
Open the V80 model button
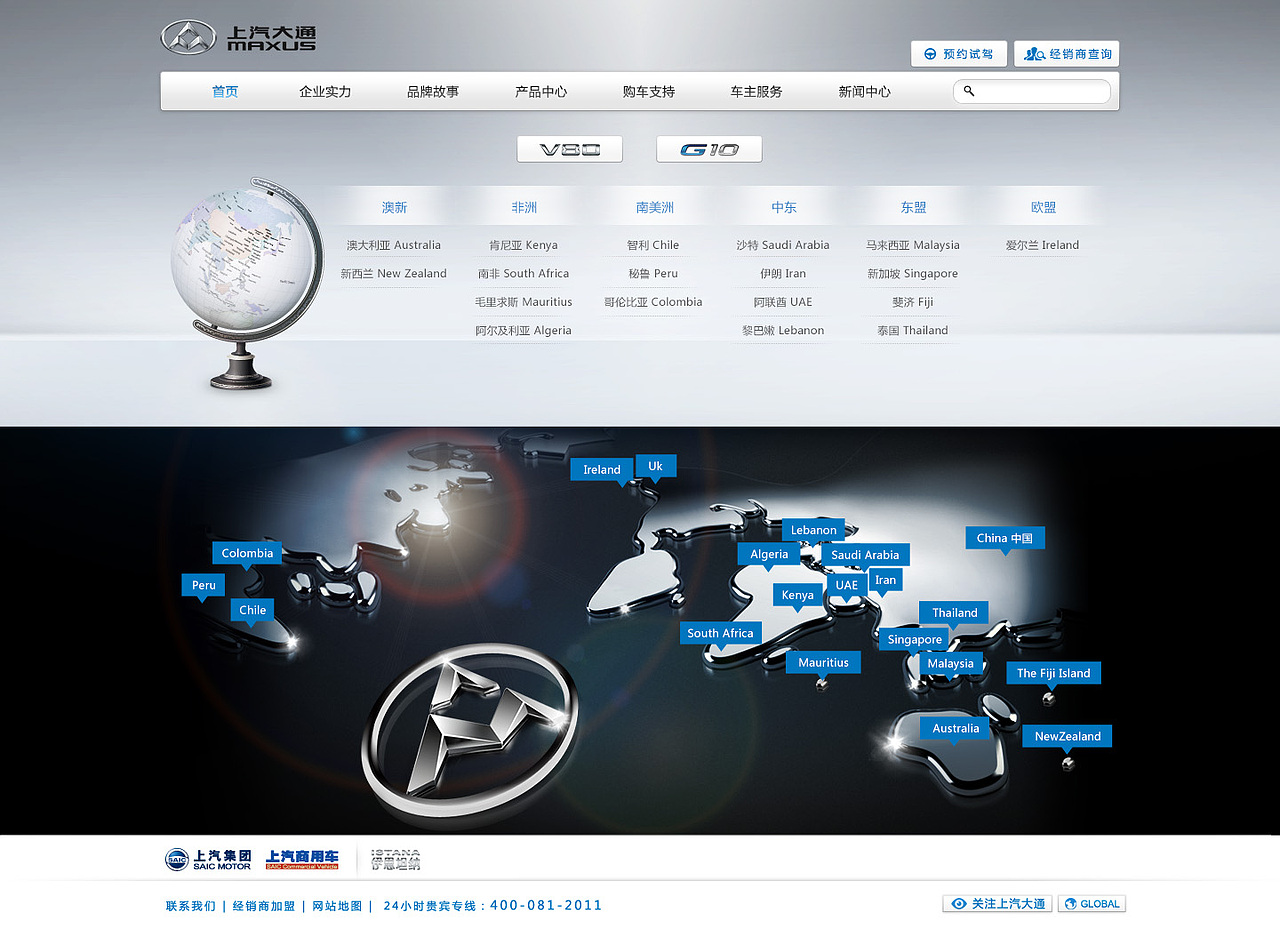tap(570, 149)
